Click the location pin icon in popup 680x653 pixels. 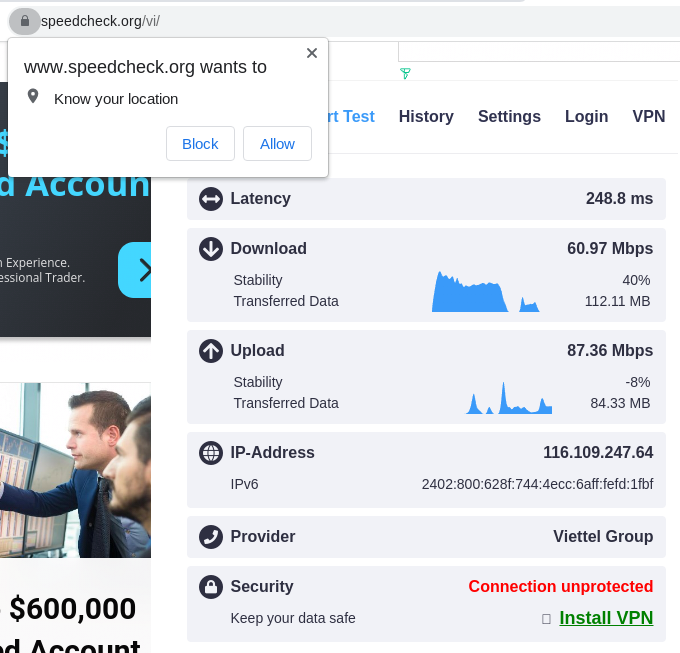coord(33,97)
